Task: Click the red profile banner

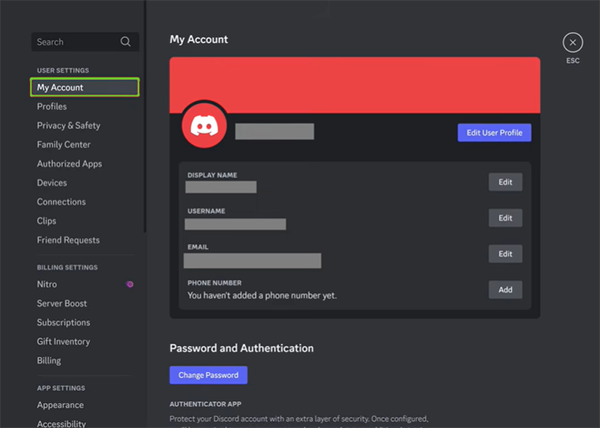Action: point(355,85)
